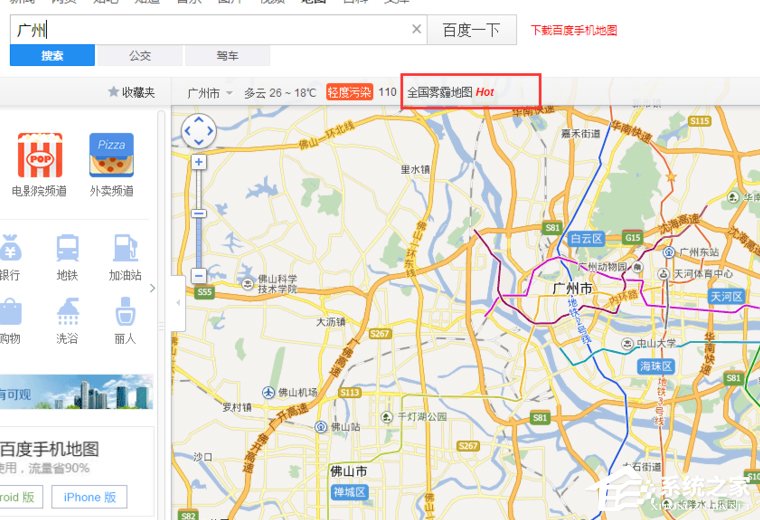Viewport: 760px width, 520px height.
Task: Switch to the 驾车 driving tab
Action: click(x=227, y=56)
